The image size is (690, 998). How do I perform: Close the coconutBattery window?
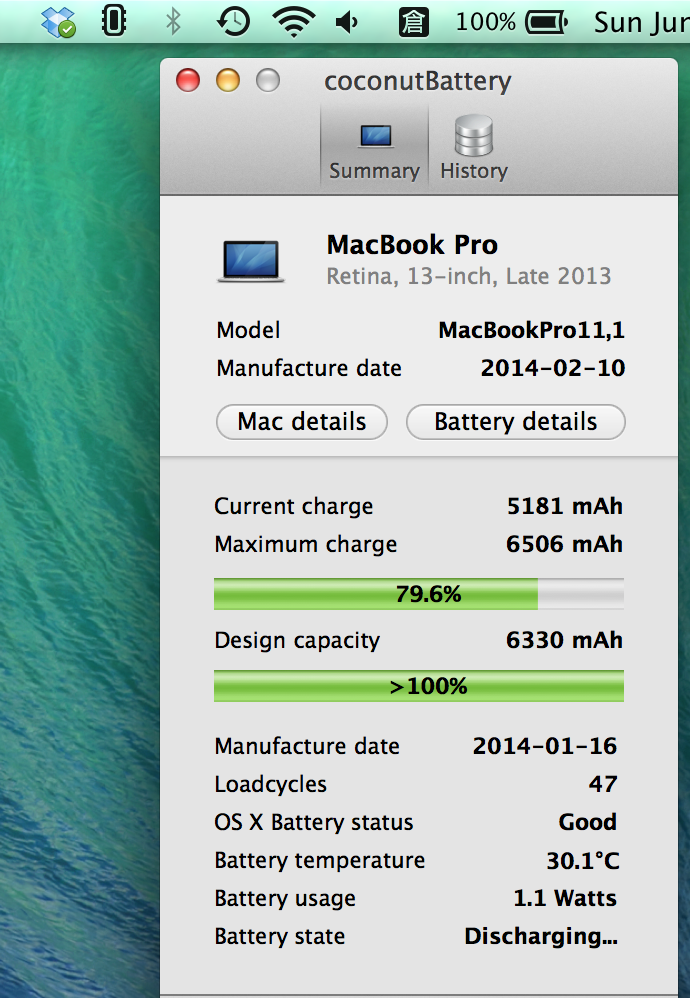pos(188,81)
